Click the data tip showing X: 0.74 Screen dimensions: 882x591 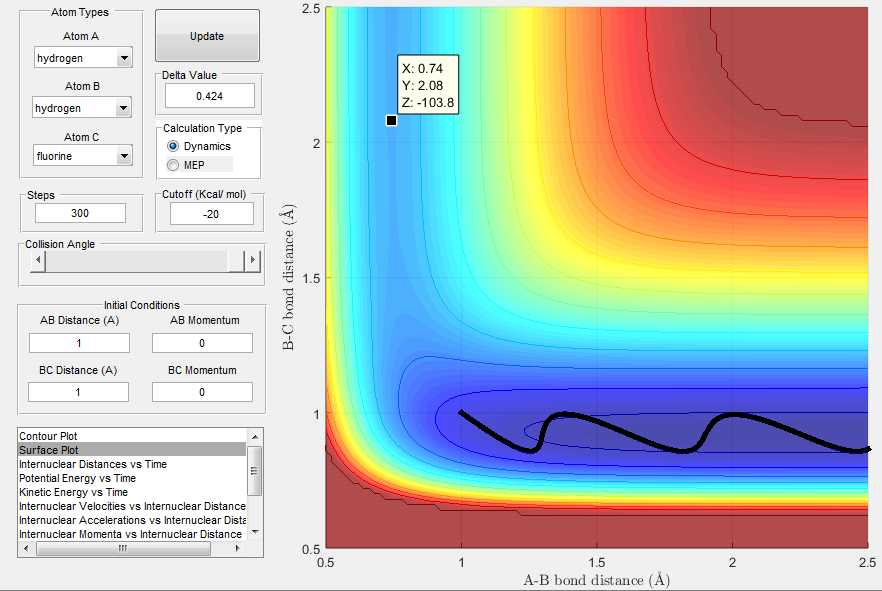coord(428,85)
